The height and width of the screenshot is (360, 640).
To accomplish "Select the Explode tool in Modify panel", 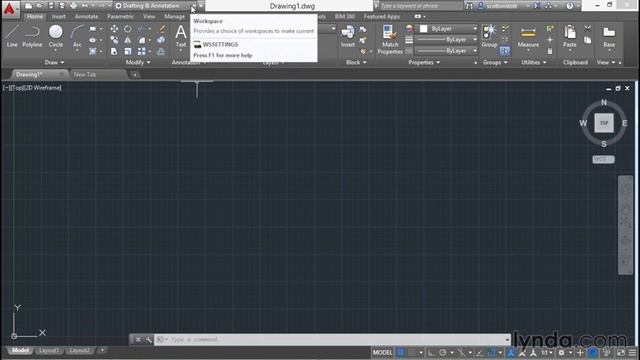I will click(161, 40).
